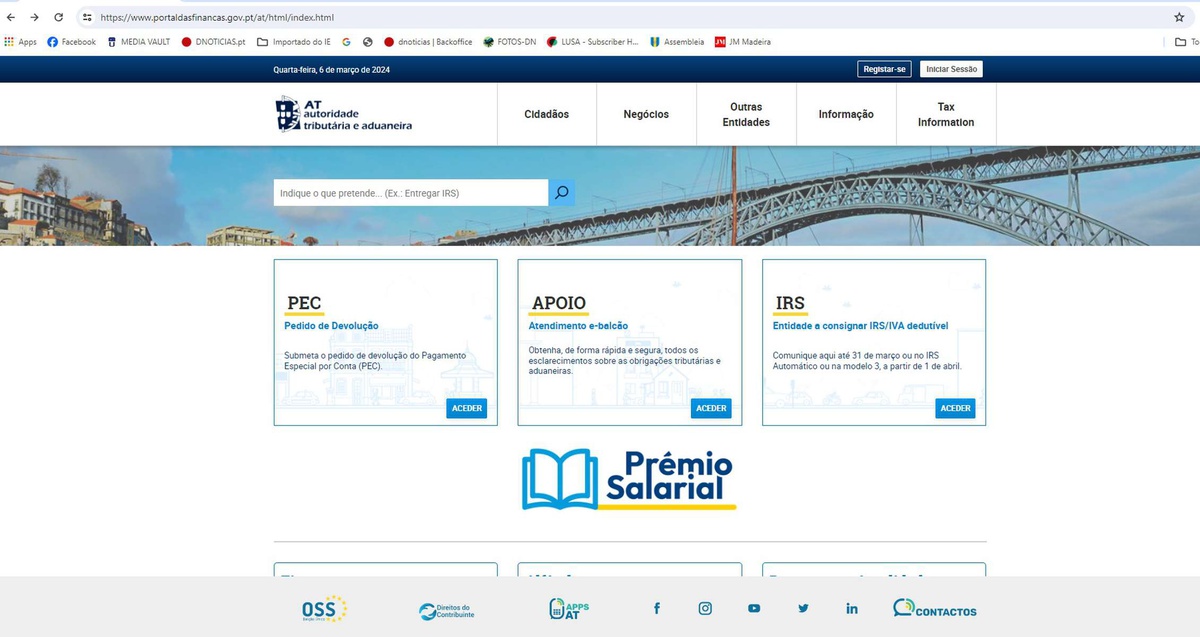Click the AT autoridade tributária logo
Screen dimensions: 1200x637
[x=344, y=114]
